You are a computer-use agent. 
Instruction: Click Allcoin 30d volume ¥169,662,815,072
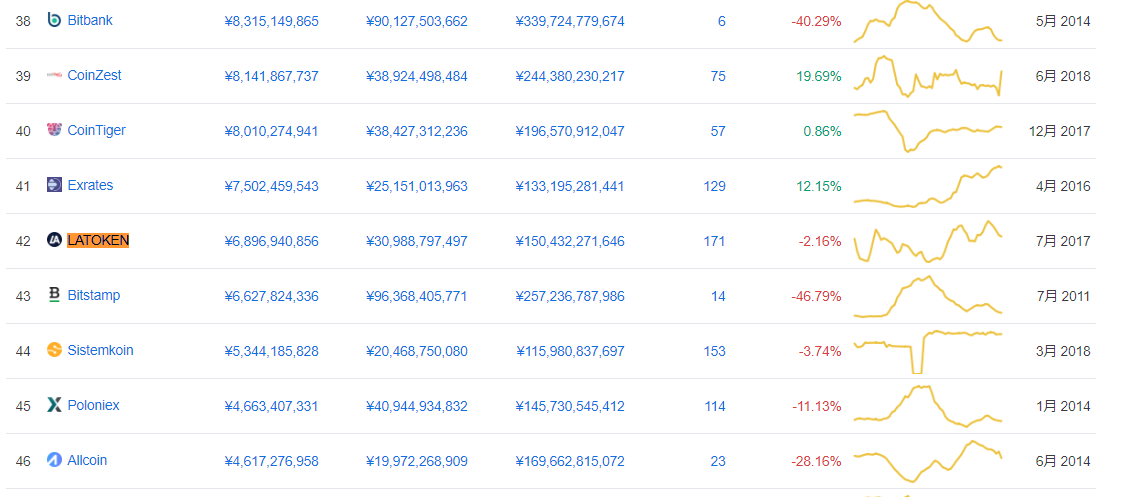570,461
